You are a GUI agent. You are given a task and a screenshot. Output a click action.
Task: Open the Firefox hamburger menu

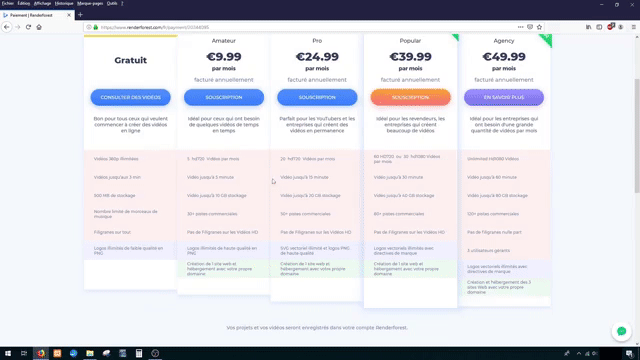633,27
